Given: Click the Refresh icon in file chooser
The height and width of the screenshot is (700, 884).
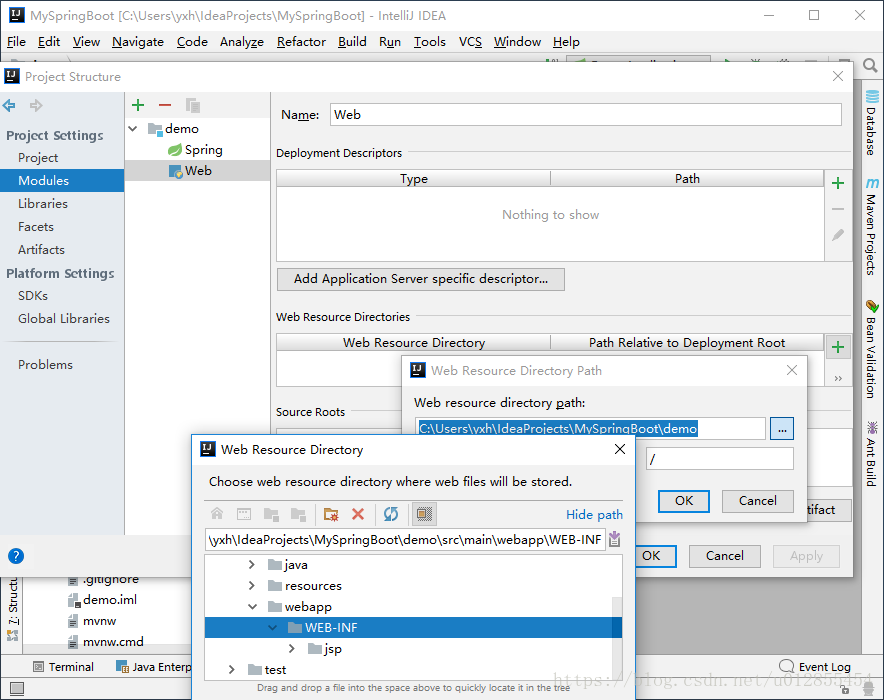Looking at the screenshot, I should [x=391, y=514].
